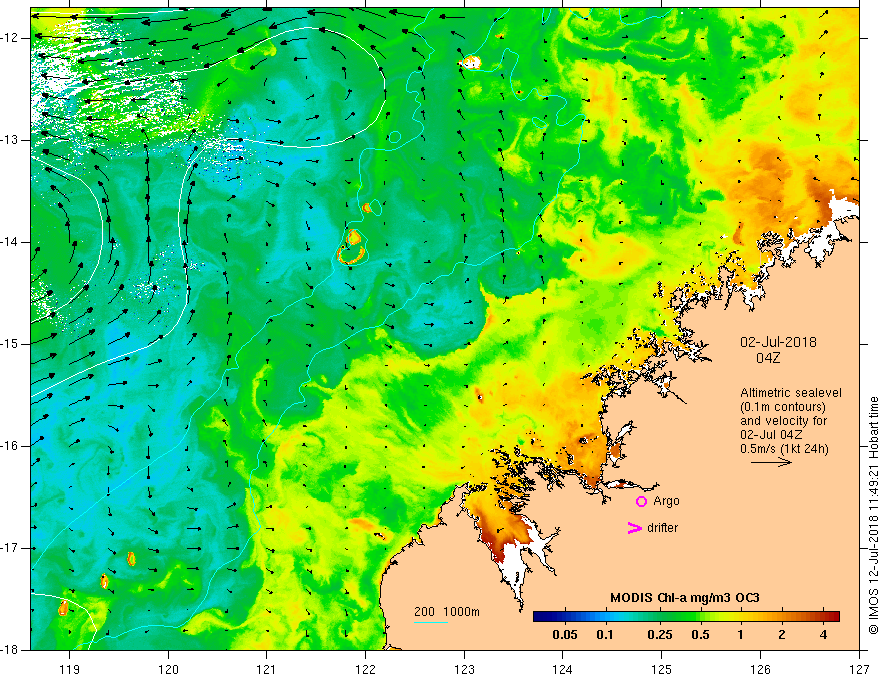The image size is (880, 680).
Task: Click color bar value 1
Action: pyautogui.click(x=740, y=635)
